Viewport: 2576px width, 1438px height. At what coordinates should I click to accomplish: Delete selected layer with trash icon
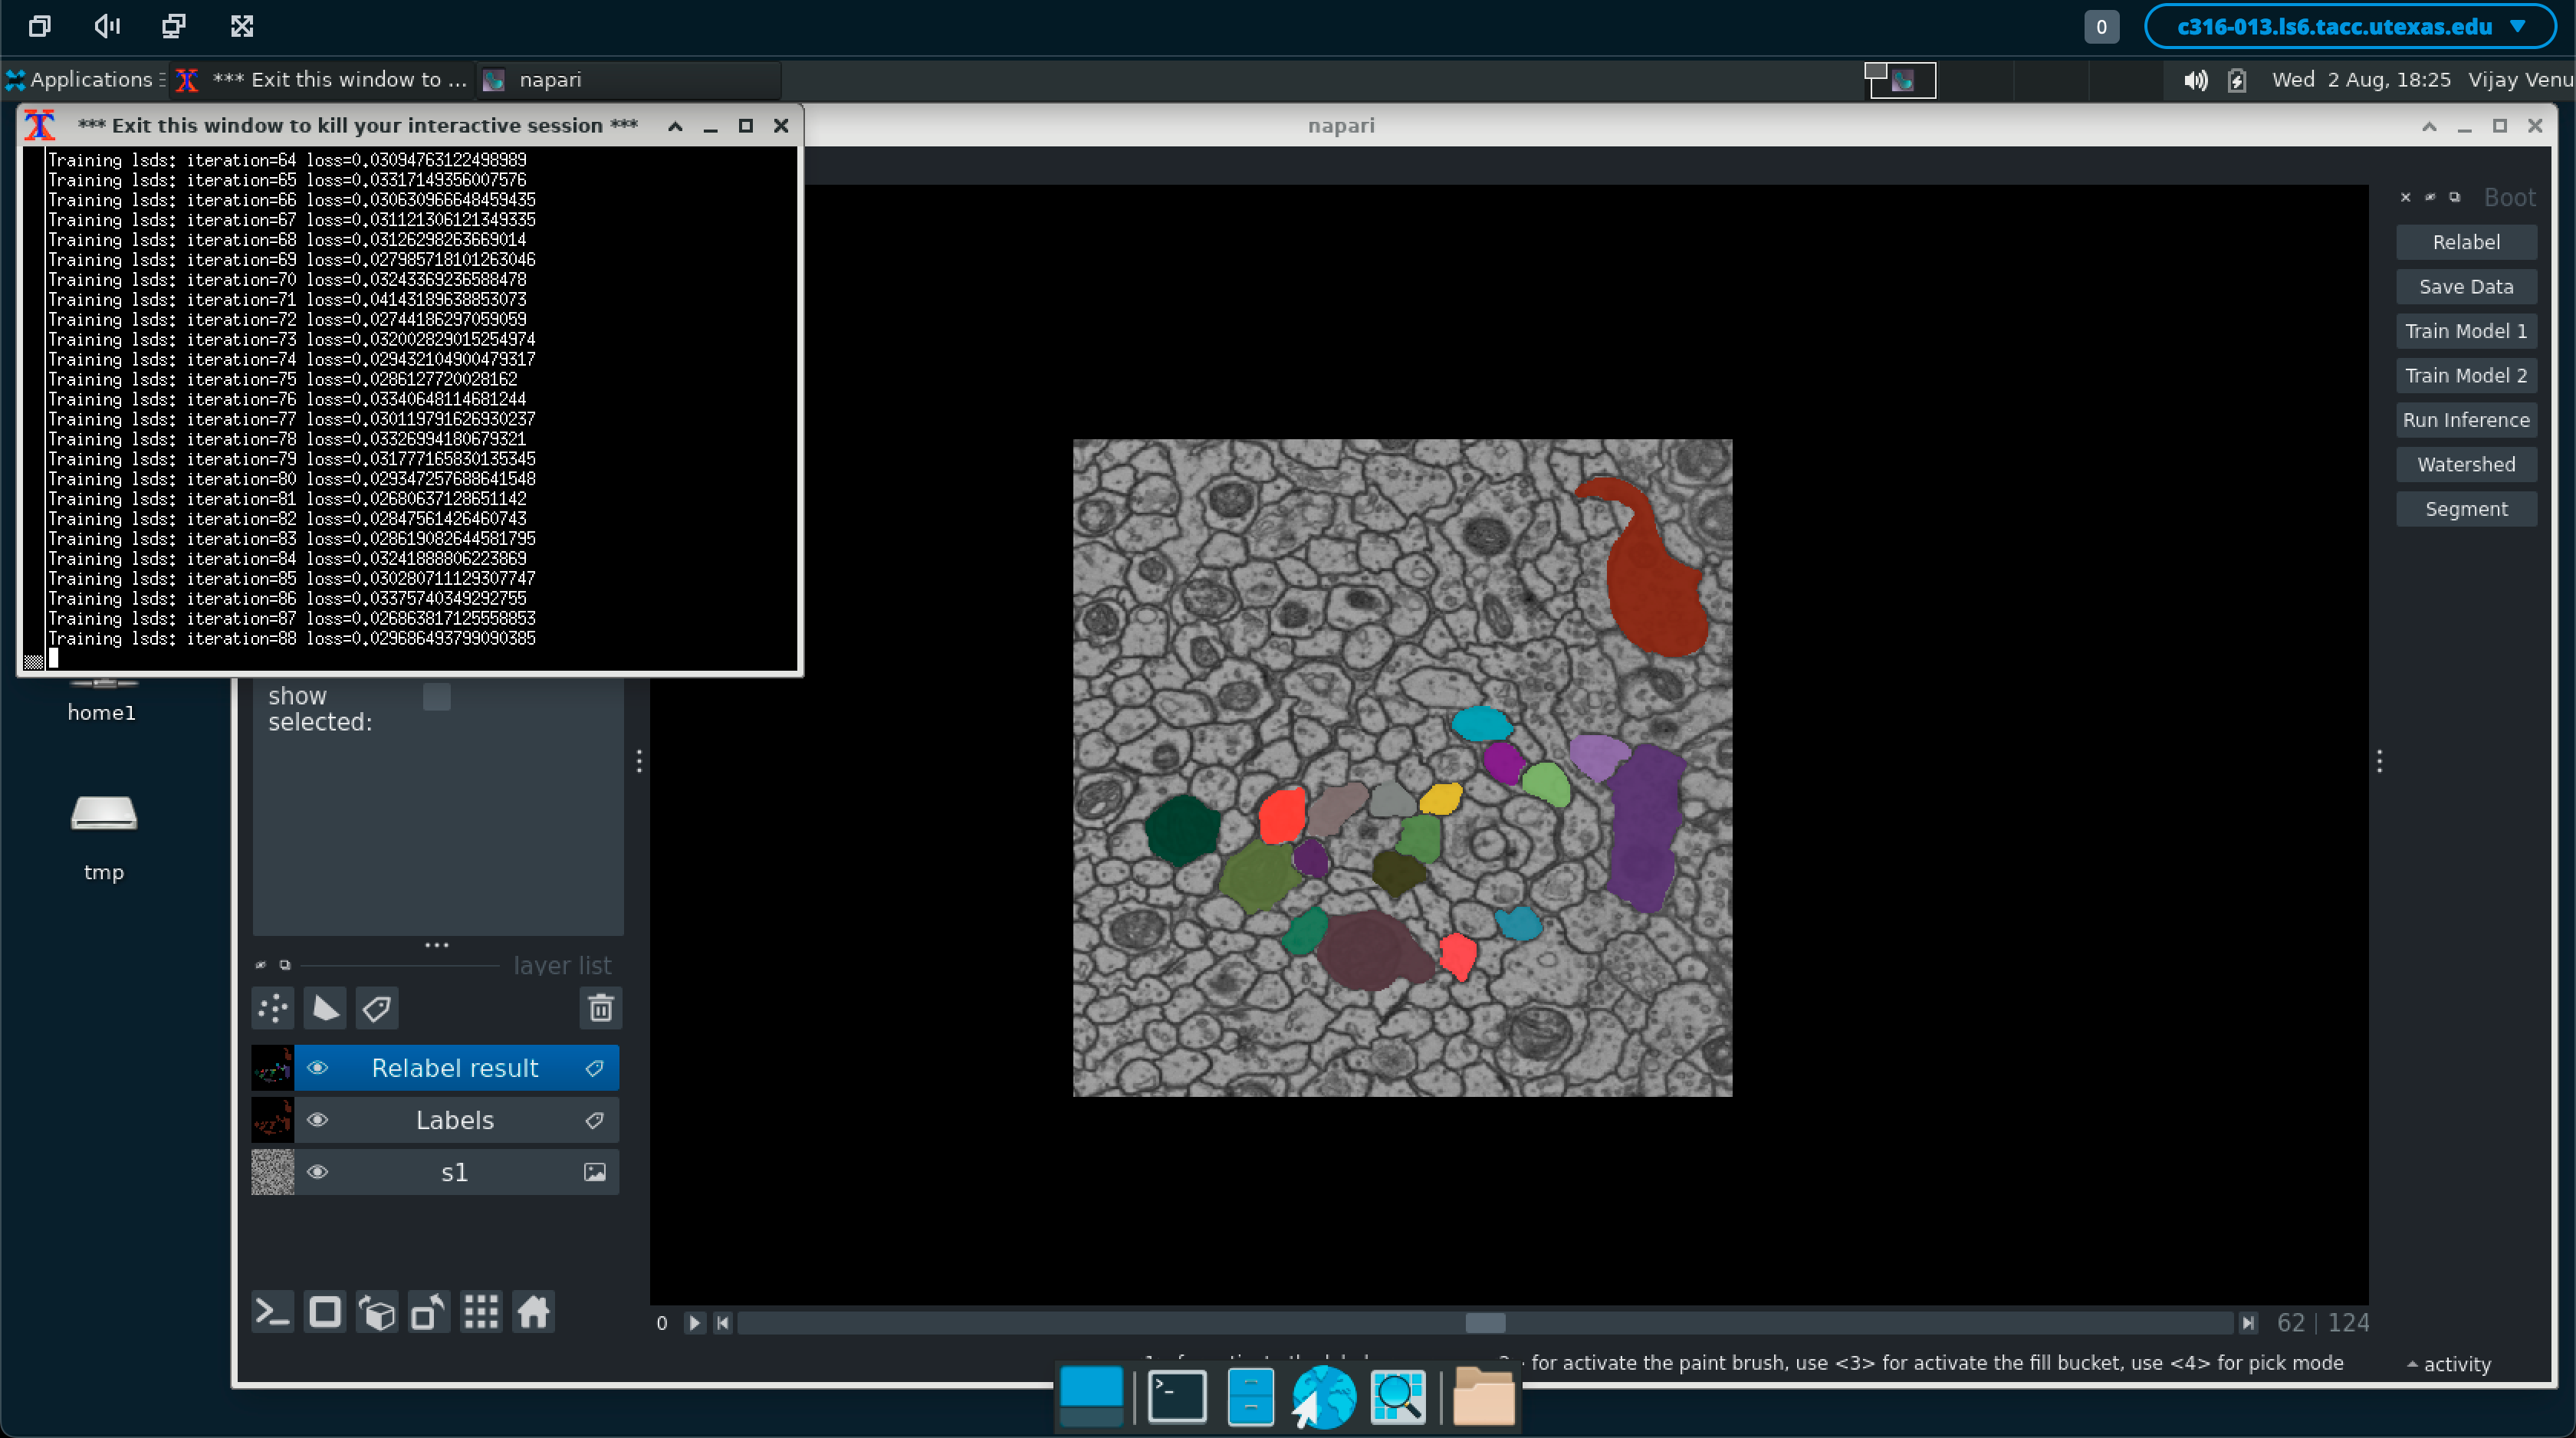tap(600, 1008)
